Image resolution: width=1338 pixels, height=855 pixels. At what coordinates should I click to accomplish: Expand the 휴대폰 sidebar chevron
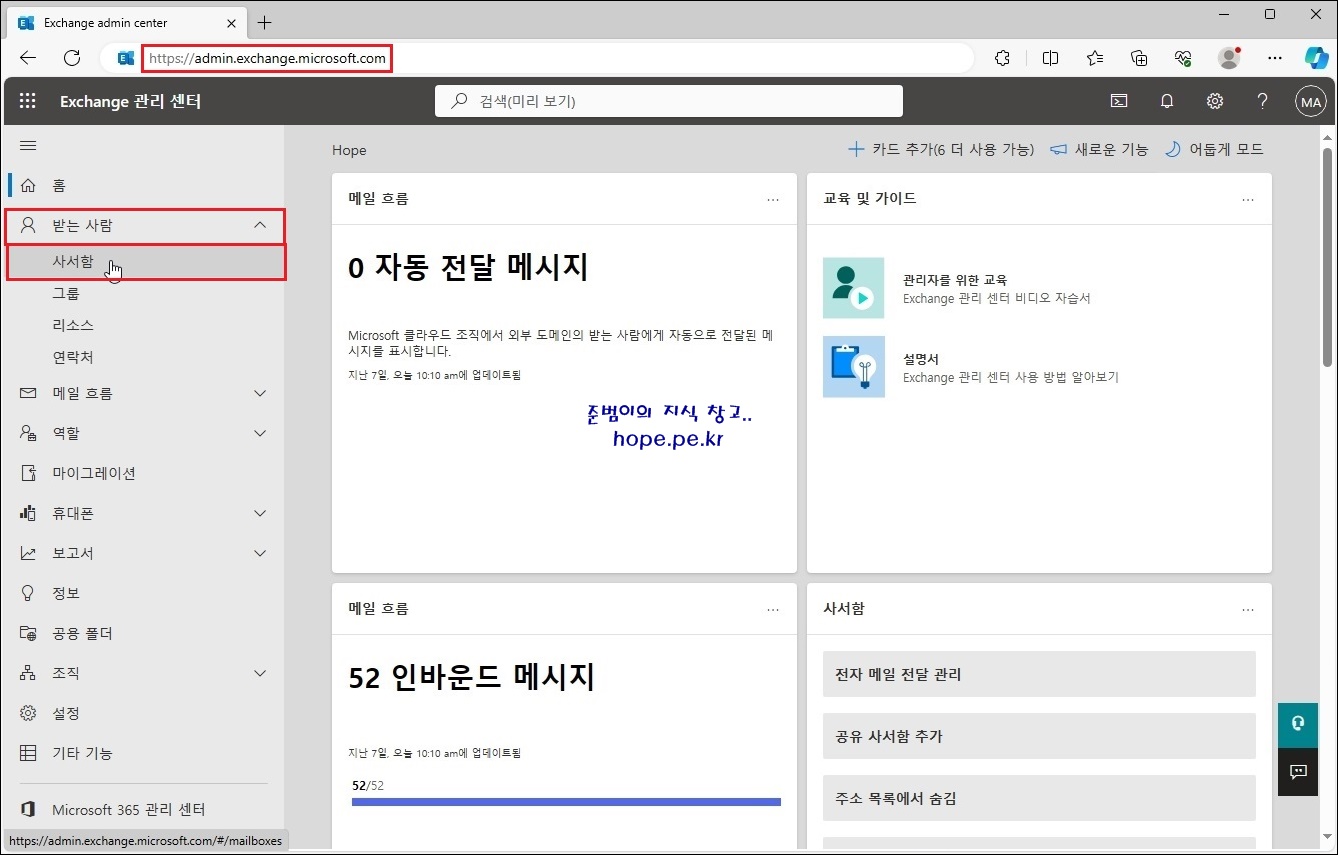[260, 514]
